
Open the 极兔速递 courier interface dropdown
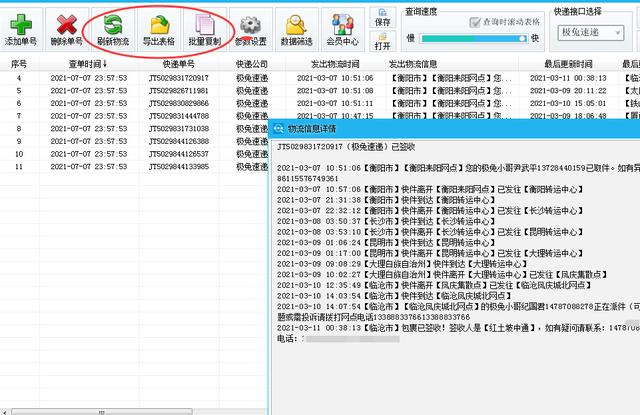click(591, 32)
